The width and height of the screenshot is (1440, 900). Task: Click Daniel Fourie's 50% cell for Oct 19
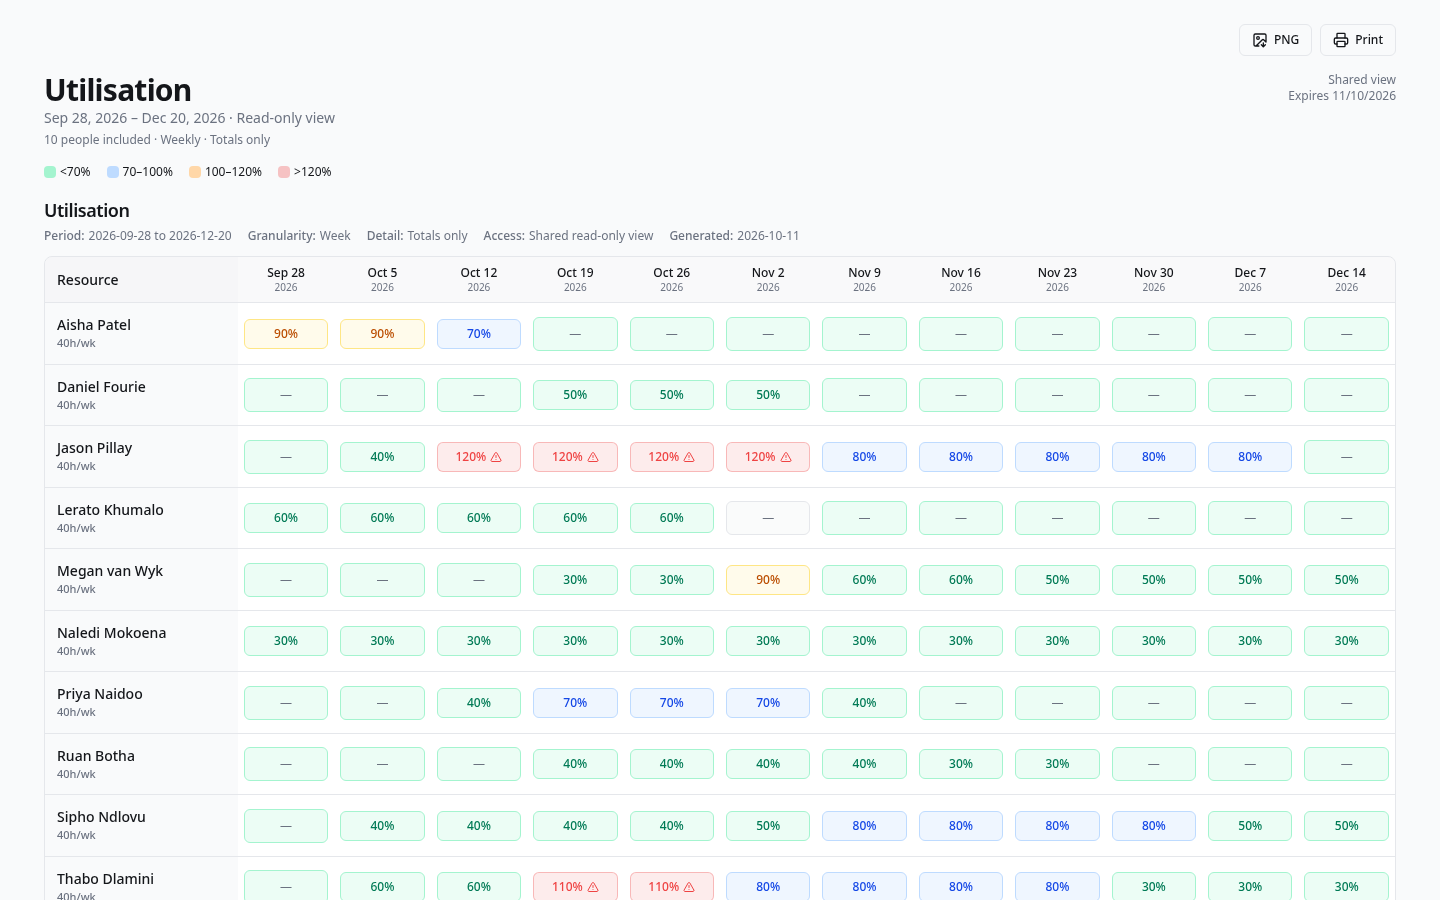point(575,395)
